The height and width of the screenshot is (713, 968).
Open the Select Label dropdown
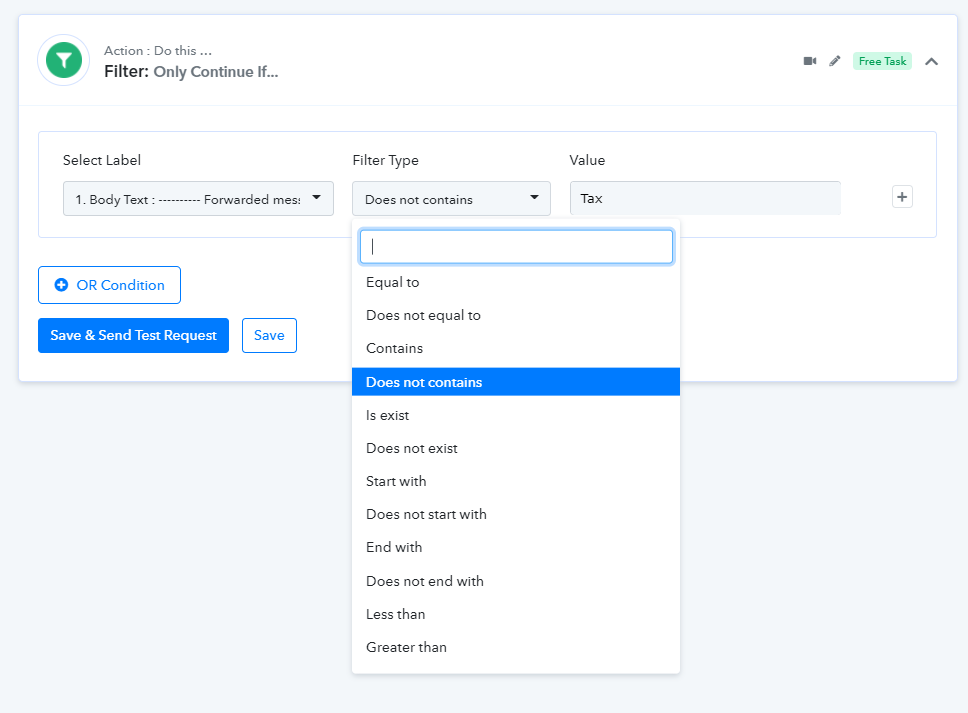pos(198,199)
